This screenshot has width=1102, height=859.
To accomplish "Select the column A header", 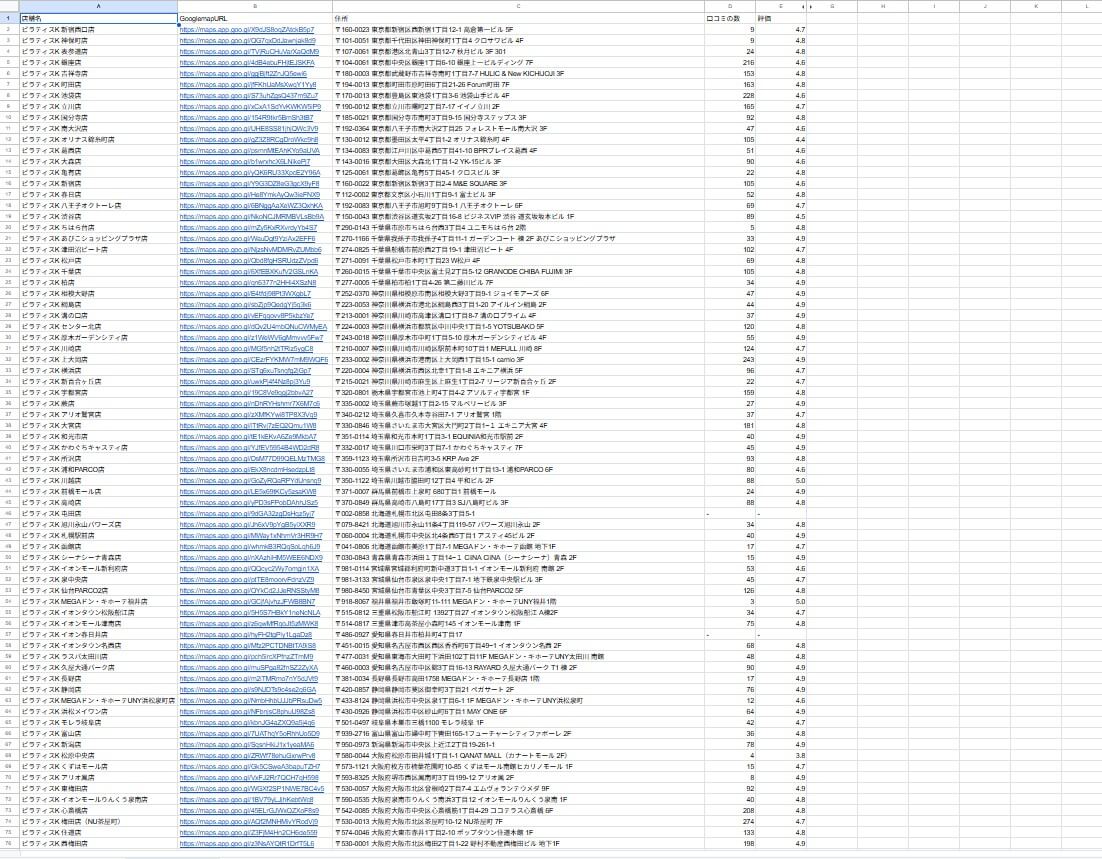I will (x=97, y=6).
